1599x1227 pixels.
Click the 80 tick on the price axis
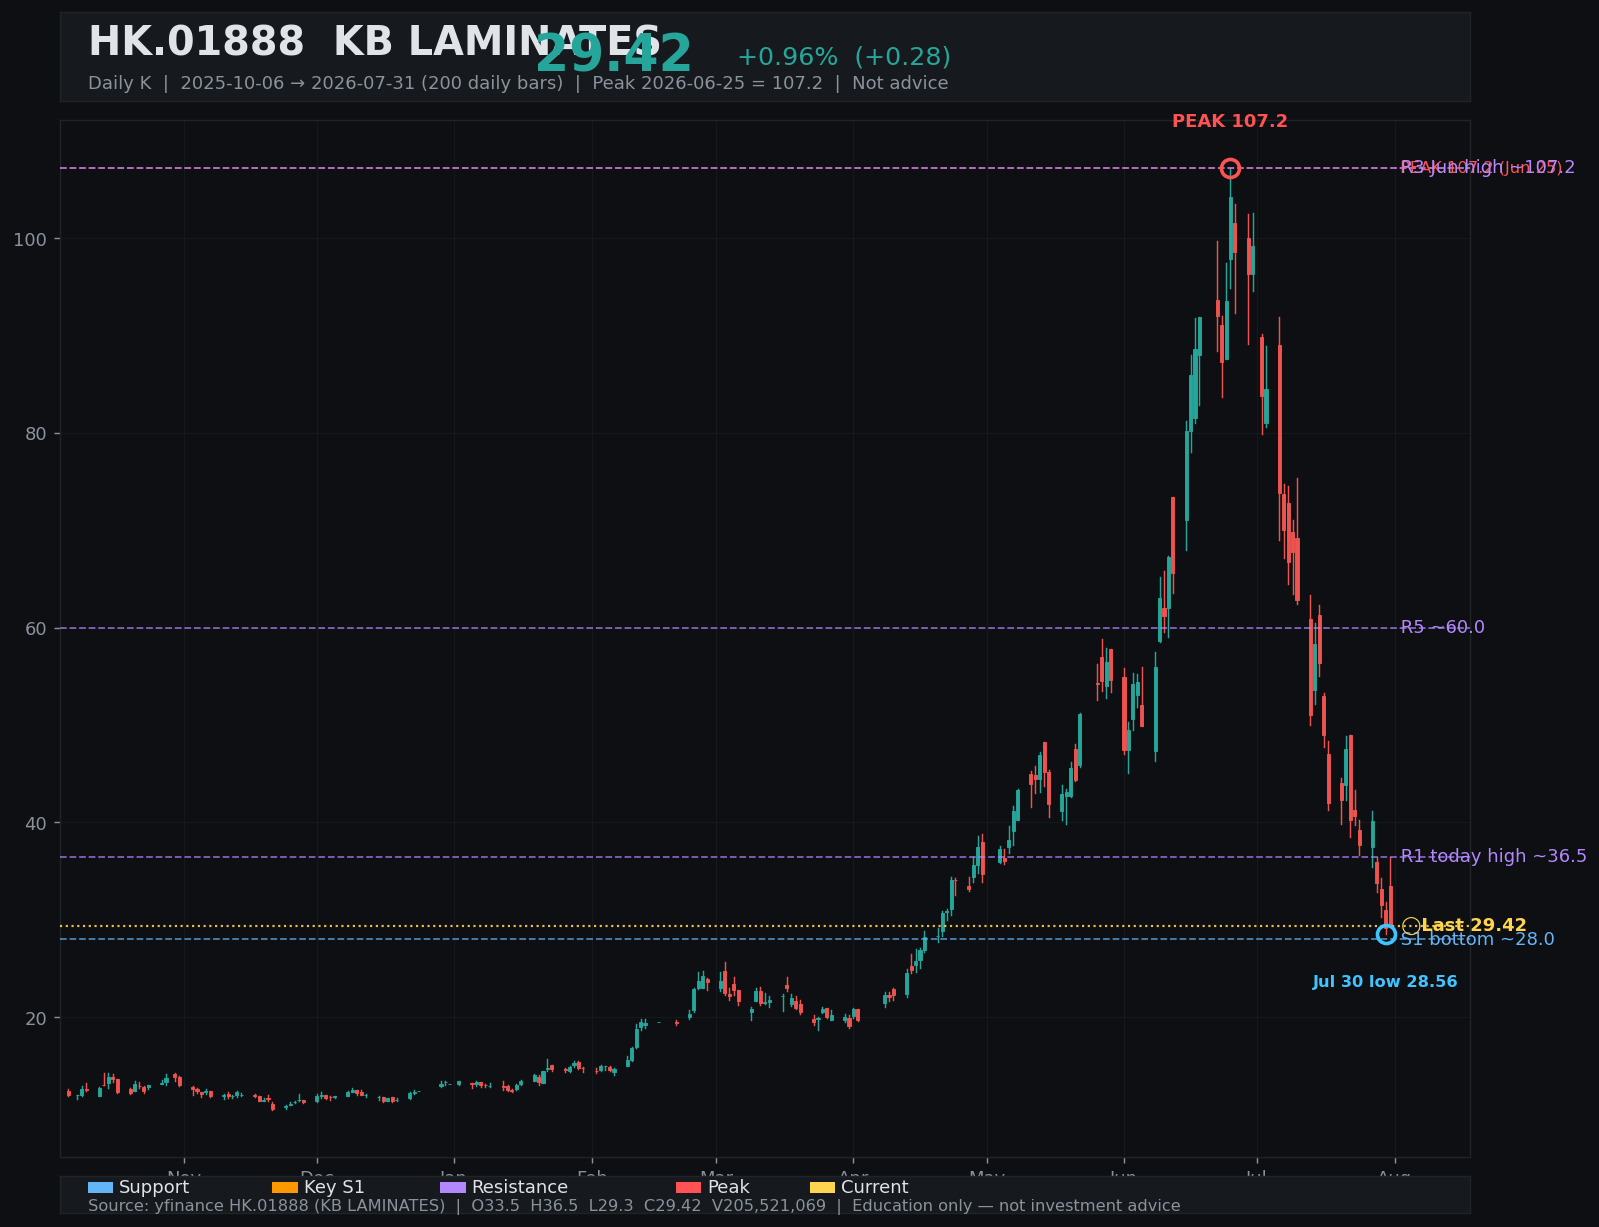tap(37, 434)
